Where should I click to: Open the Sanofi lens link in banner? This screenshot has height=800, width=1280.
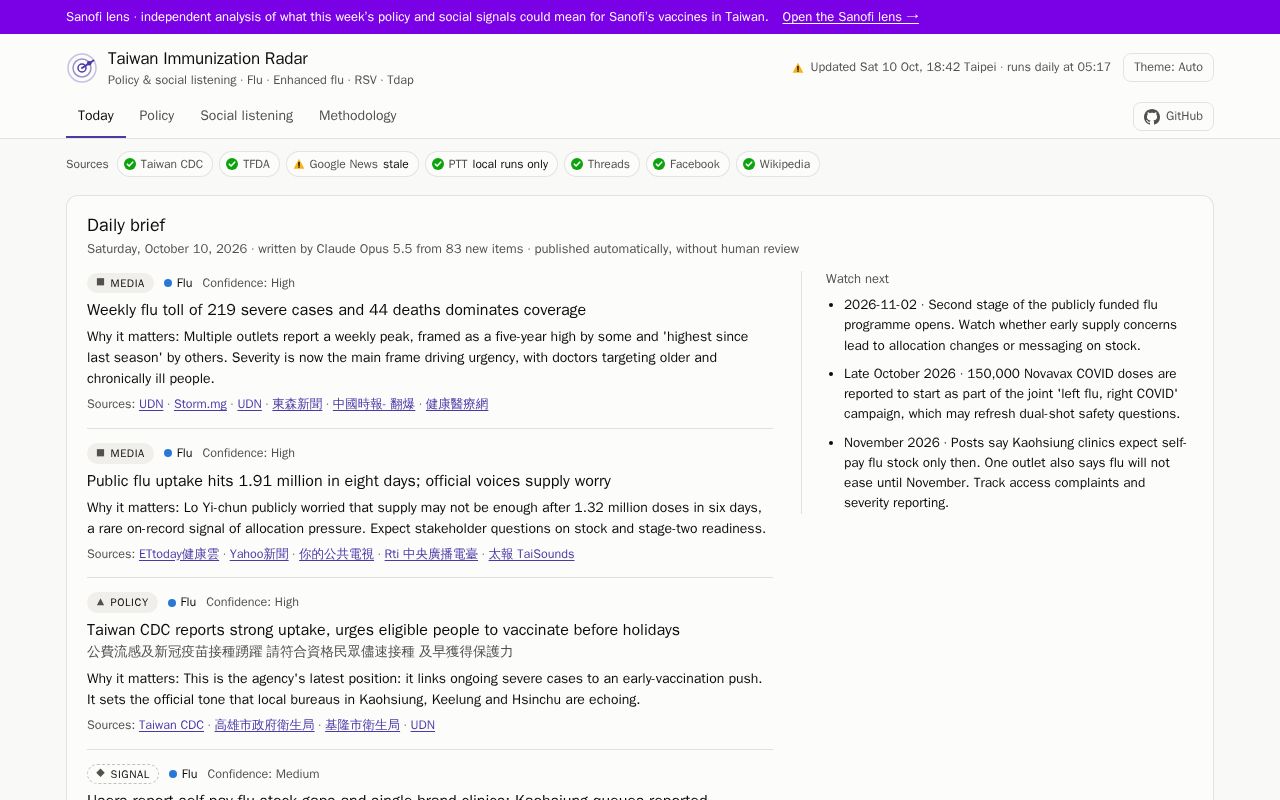click(x=851, y=17)
